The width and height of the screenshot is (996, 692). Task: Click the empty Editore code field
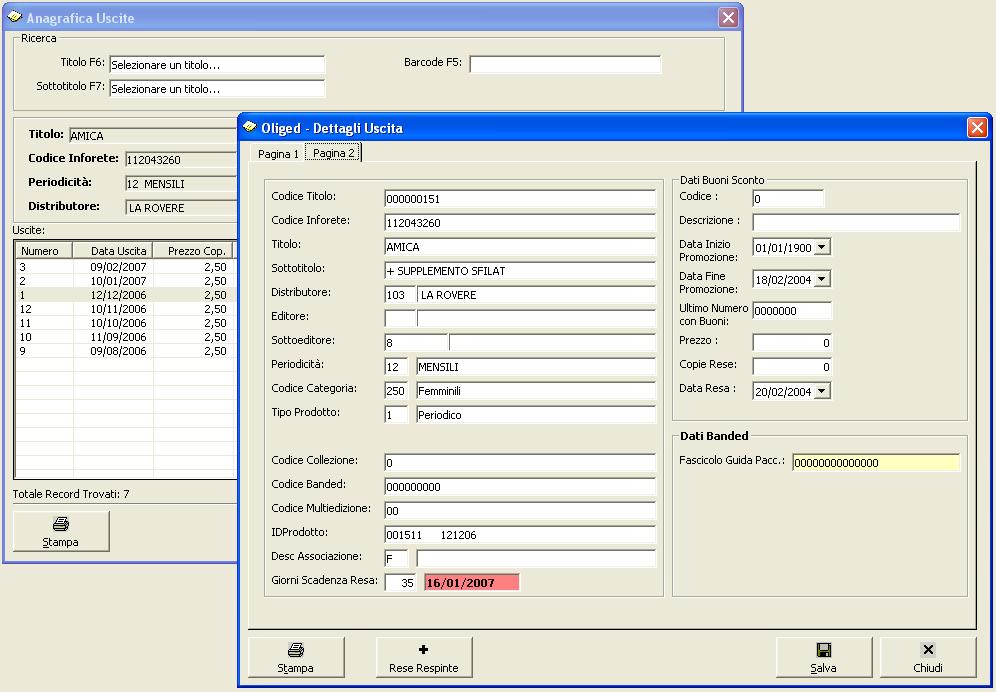pos(400,318)
